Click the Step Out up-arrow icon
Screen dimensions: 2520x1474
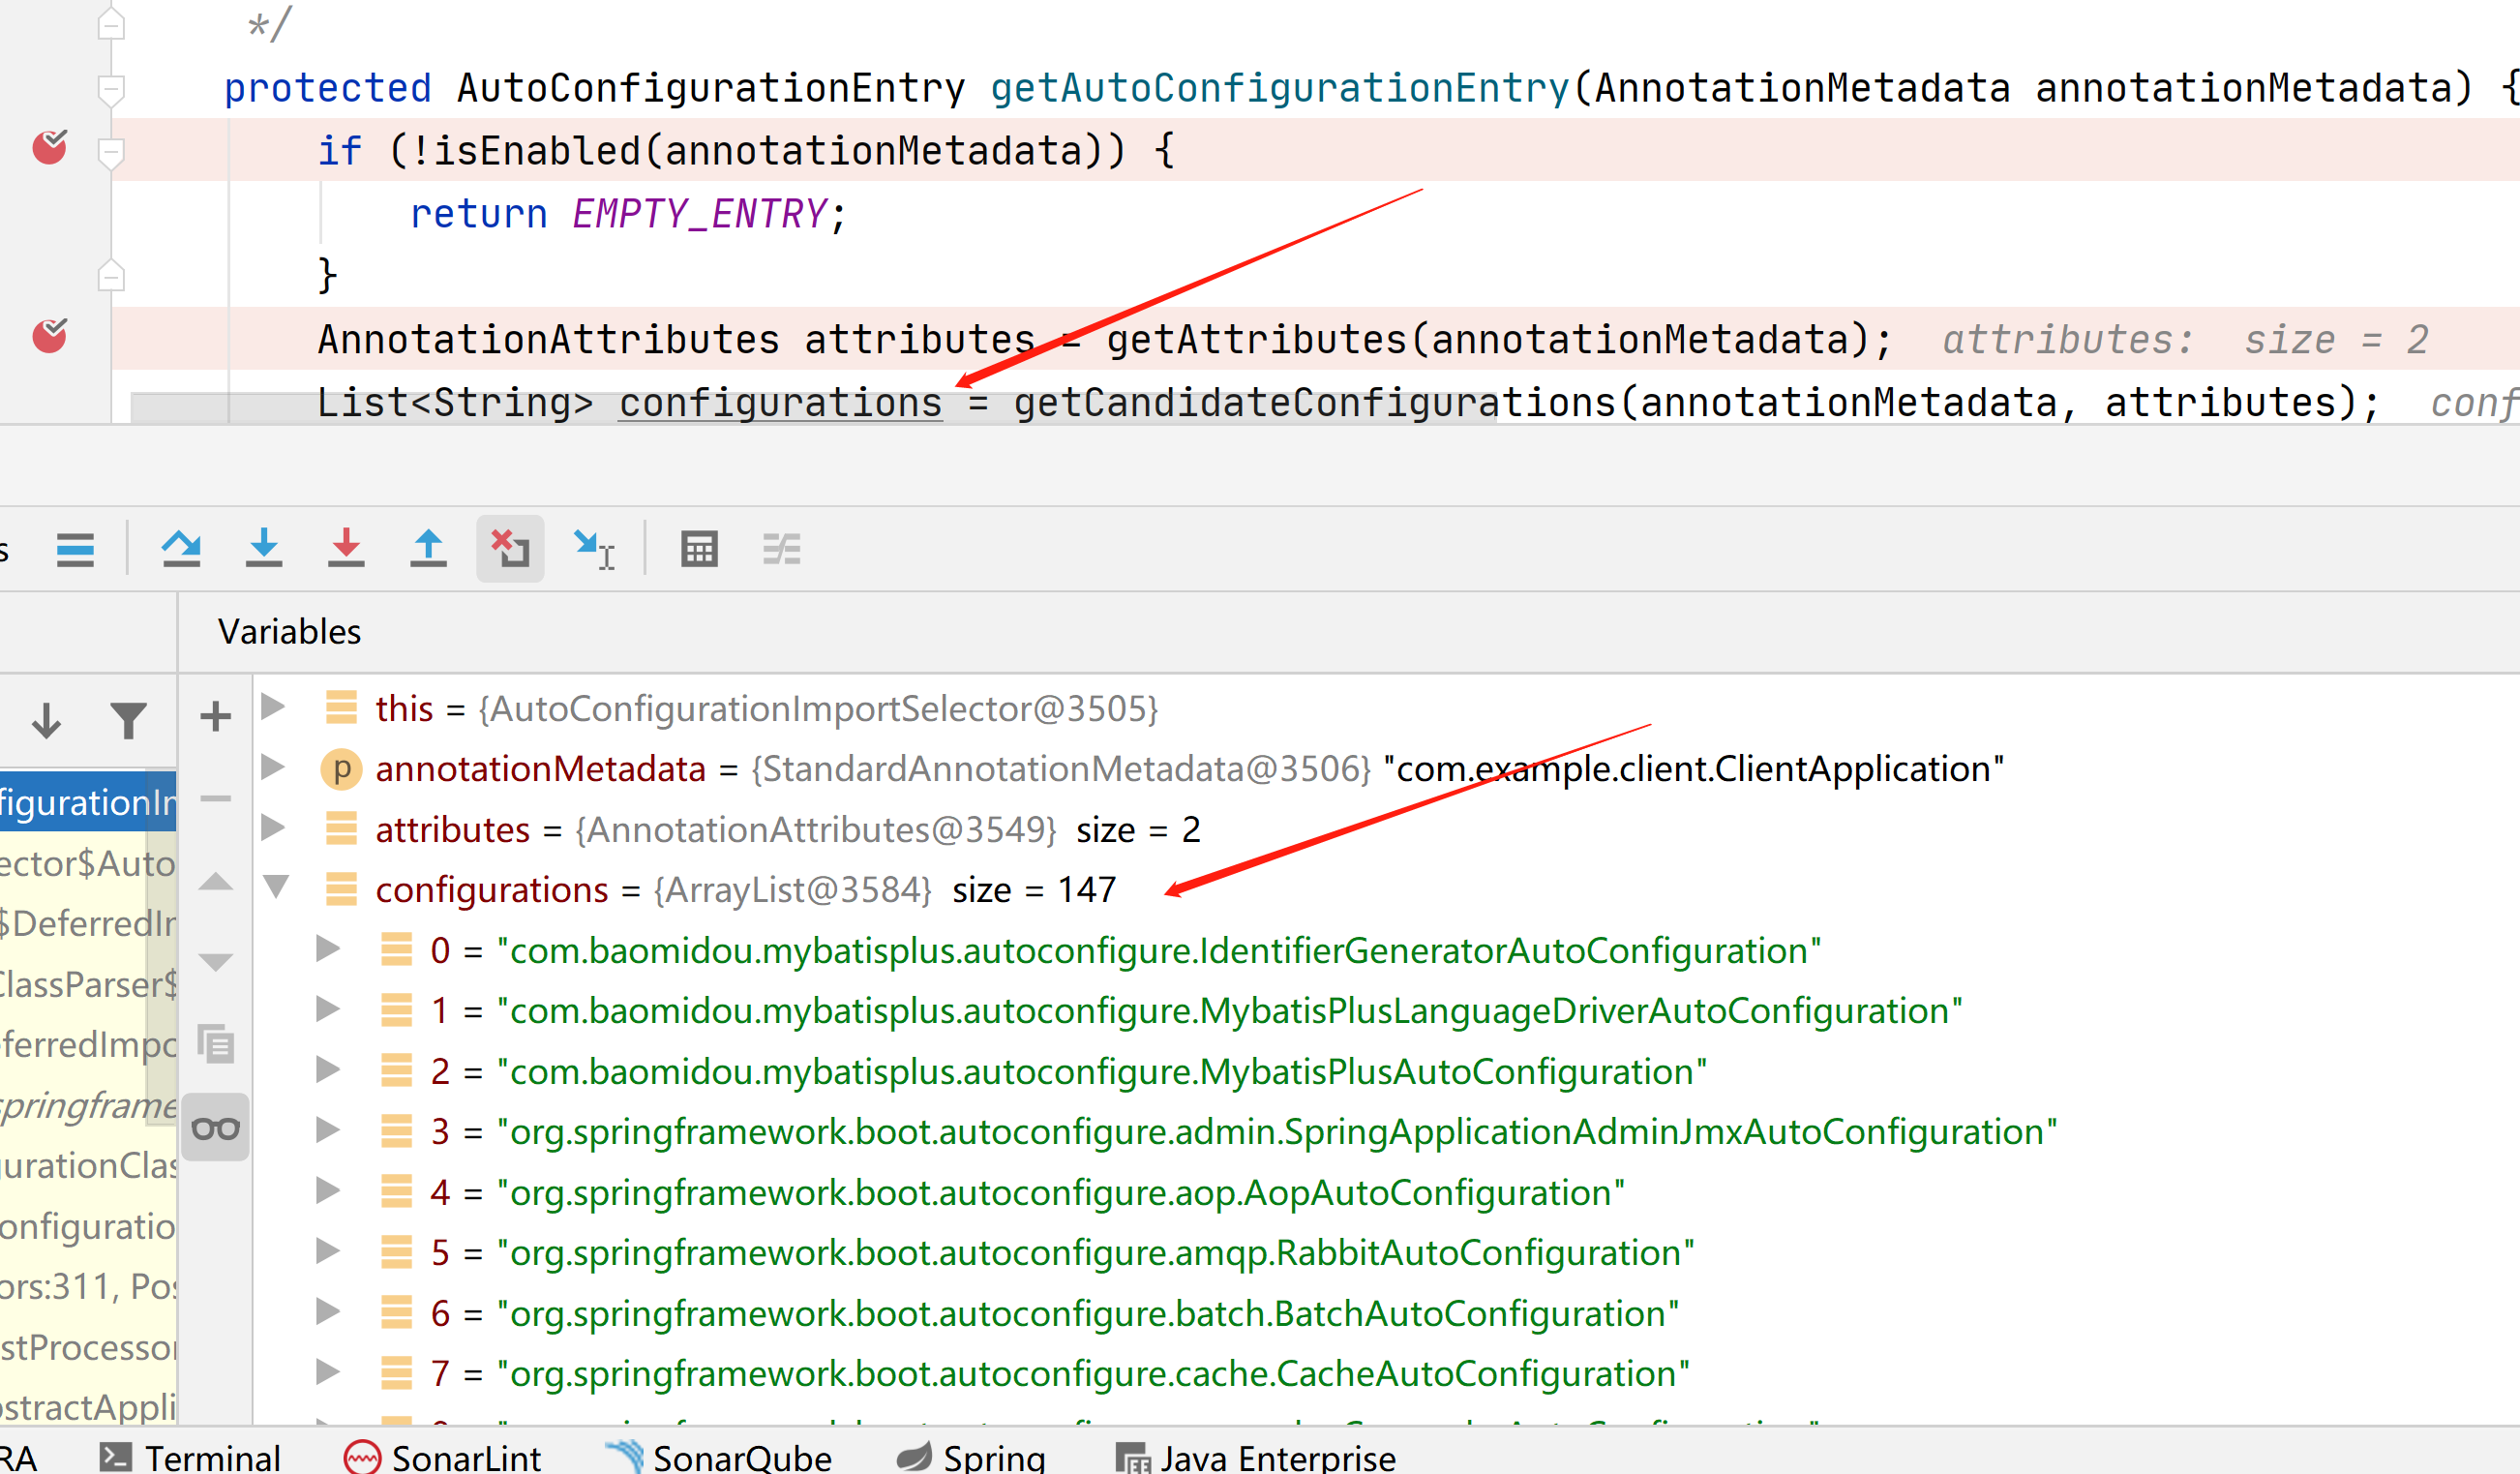(x=428, y=548)
